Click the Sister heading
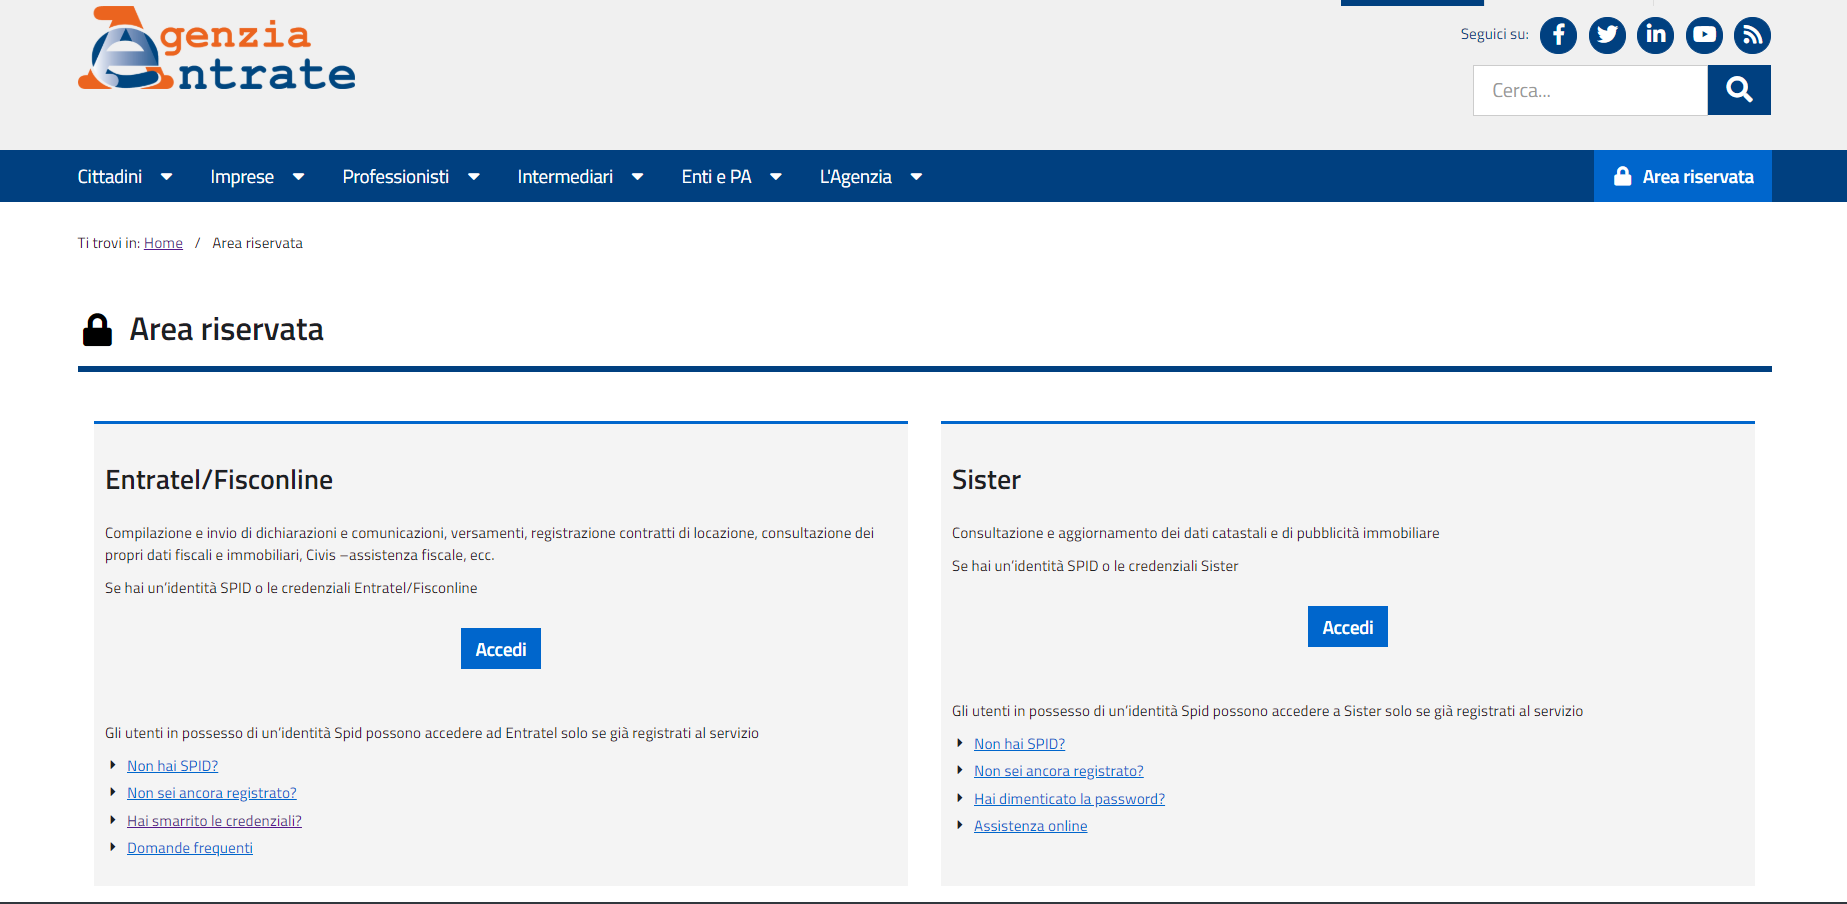Image resolution: width=1847 pixels, height=904 pixels. coord(986,480)
